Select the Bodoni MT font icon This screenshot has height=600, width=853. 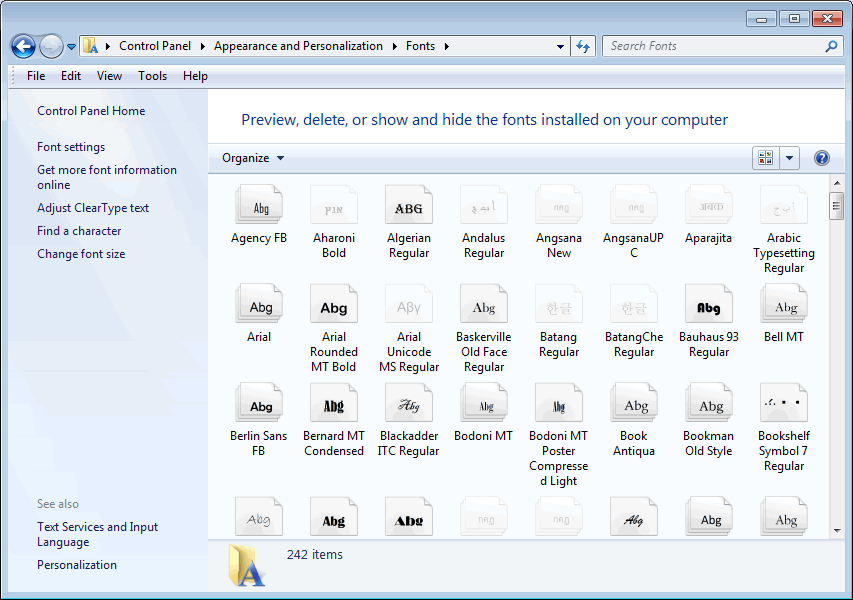click(x=484, y=403)
